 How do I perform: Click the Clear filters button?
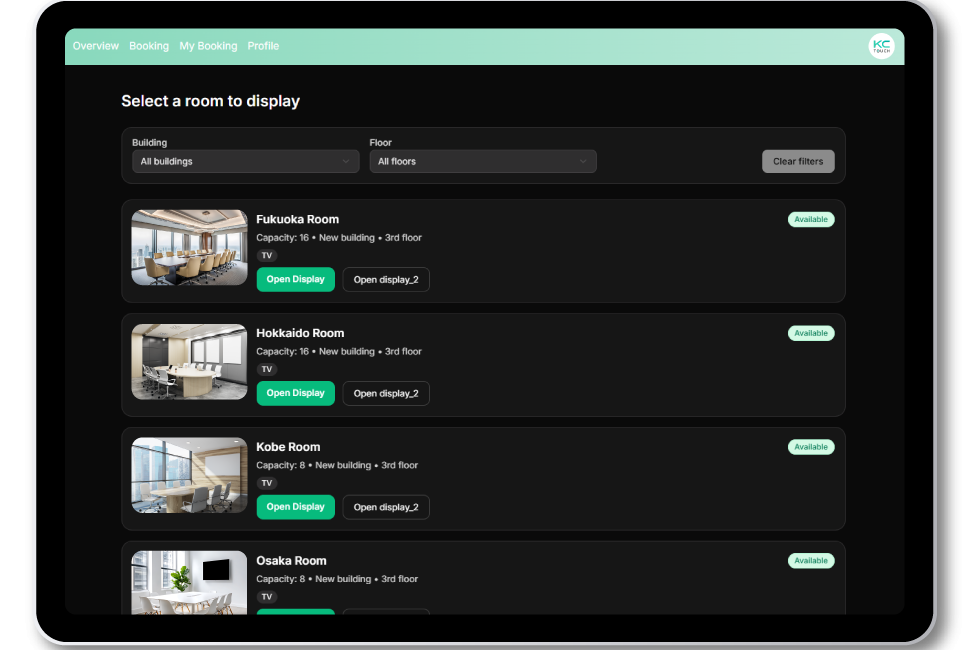pos(797,162)
